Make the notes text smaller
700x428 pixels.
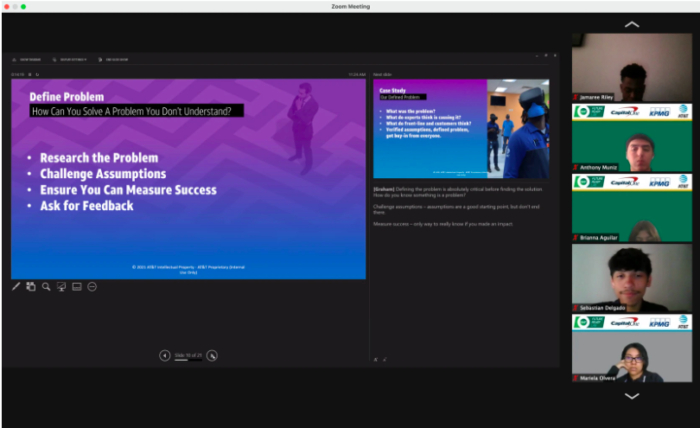[385, 359]
